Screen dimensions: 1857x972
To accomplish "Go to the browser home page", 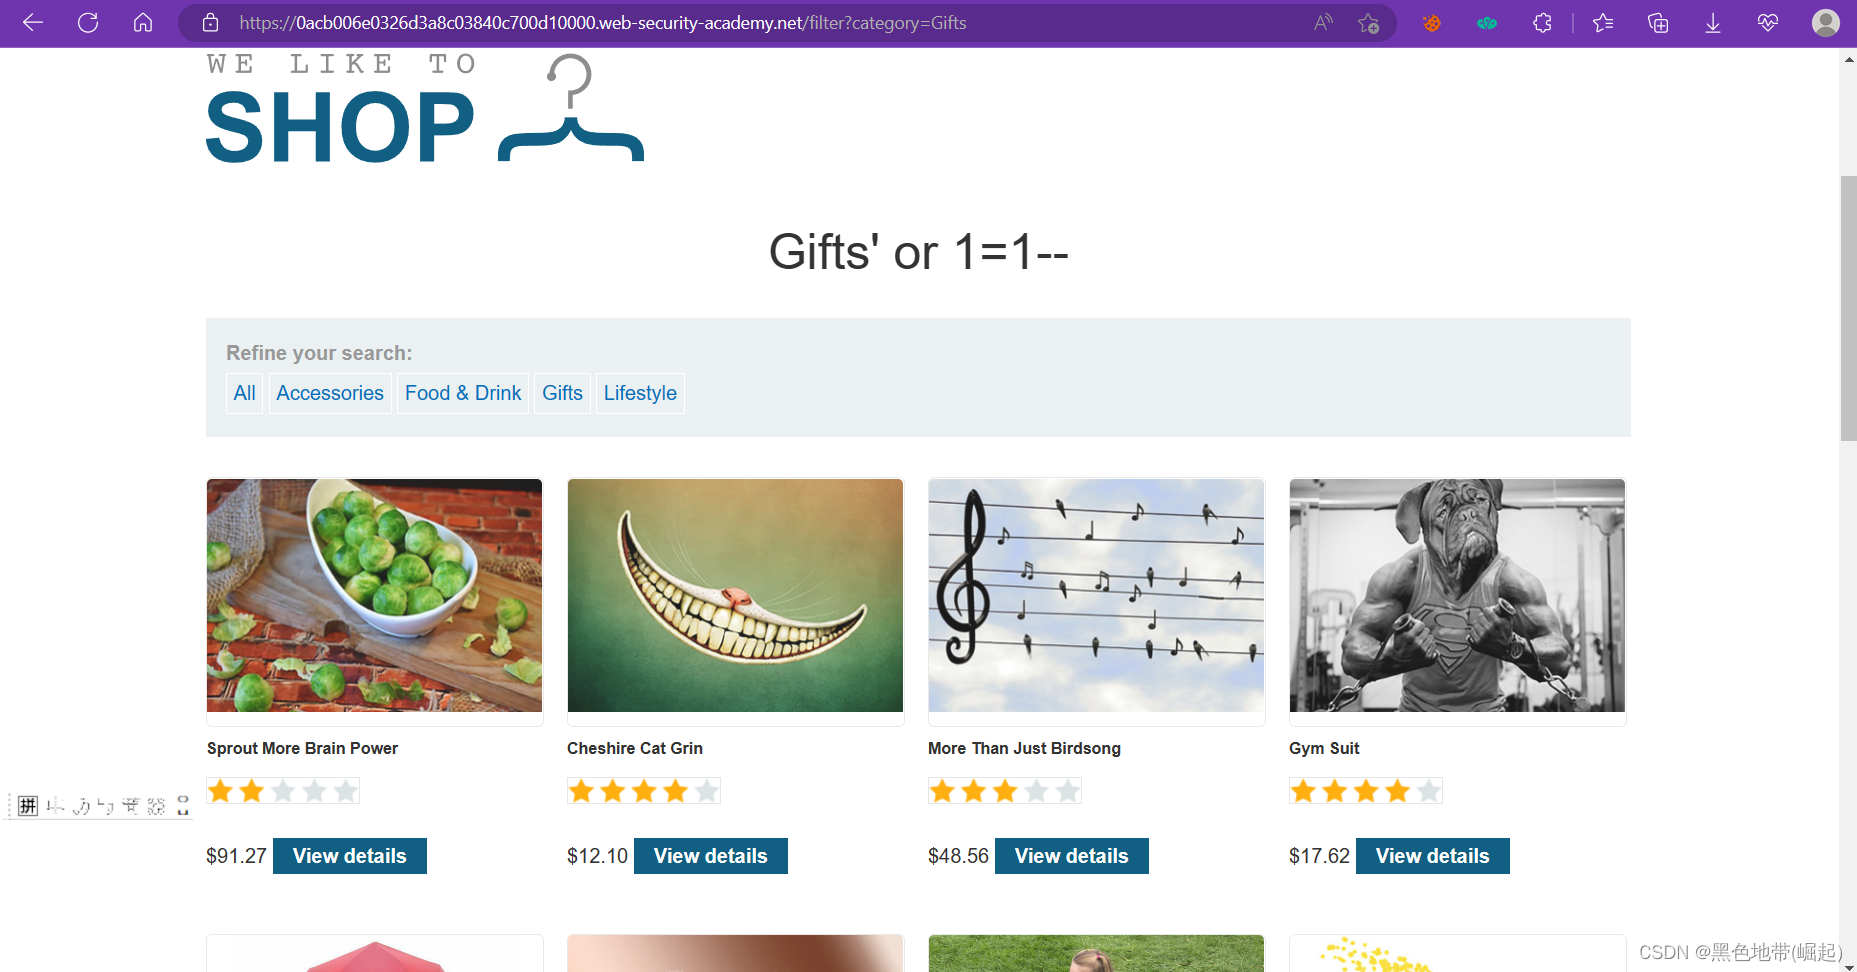I will pyautogui.click(x=143, y=23).
